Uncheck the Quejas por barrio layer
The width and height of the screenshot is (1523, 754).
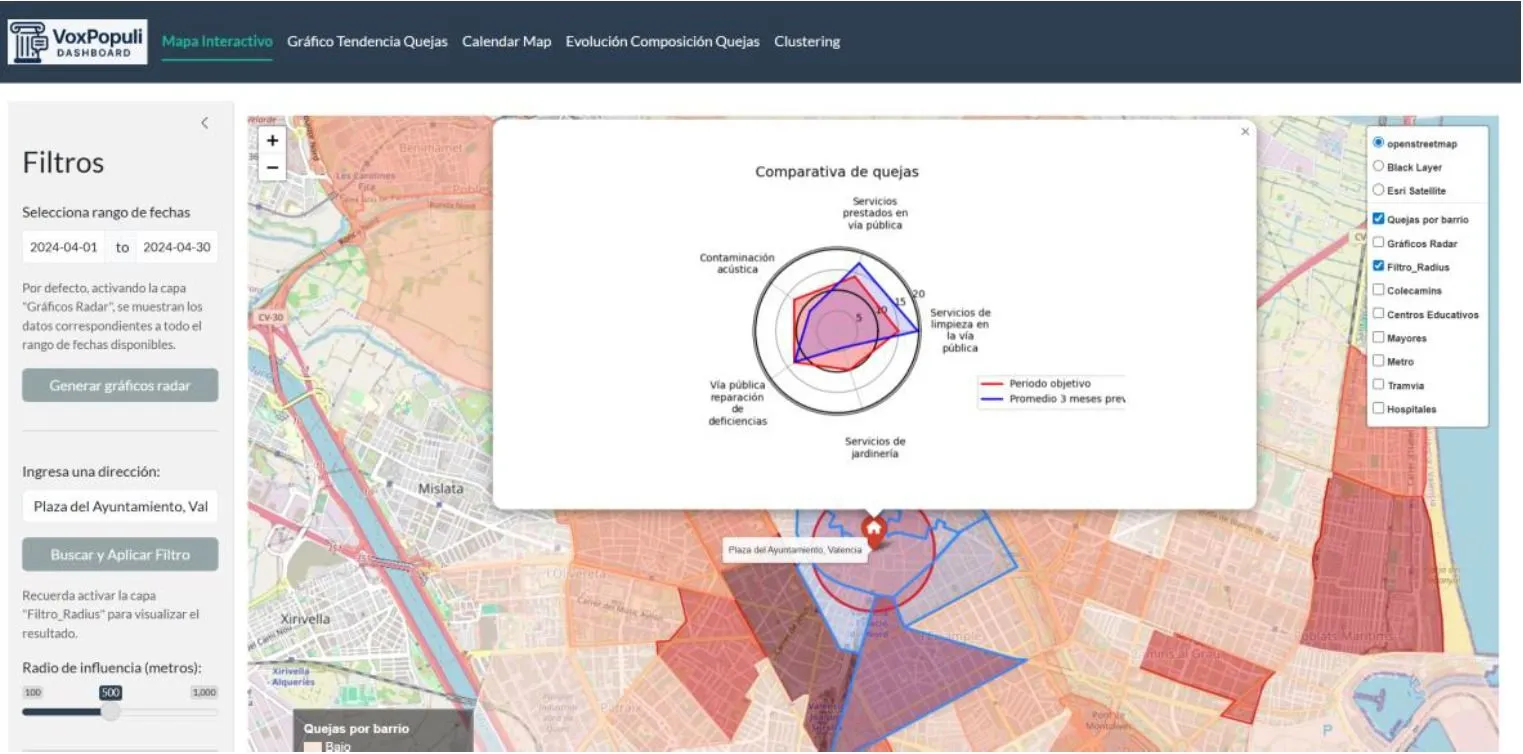pyautogui.click(x=1379, y=219)
